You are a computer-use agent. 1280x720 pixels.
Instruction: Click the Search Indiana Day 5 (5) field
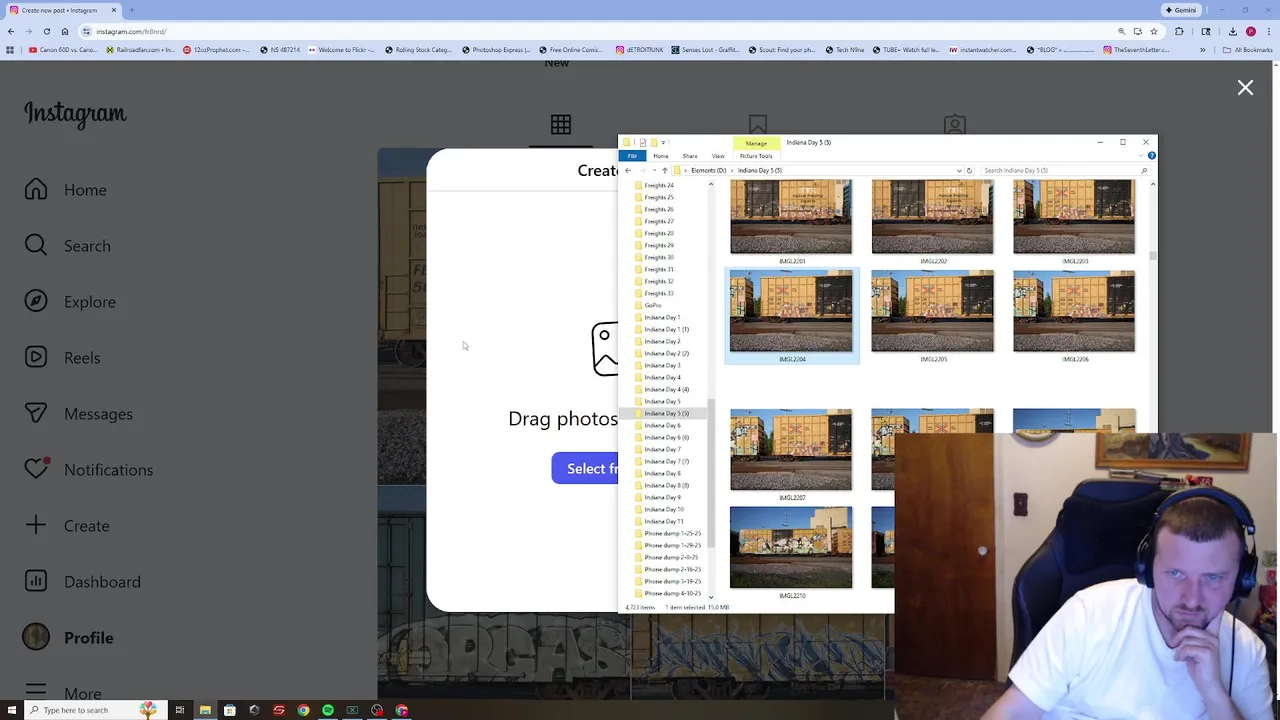pyautogui.click(x=1065, y=171)
